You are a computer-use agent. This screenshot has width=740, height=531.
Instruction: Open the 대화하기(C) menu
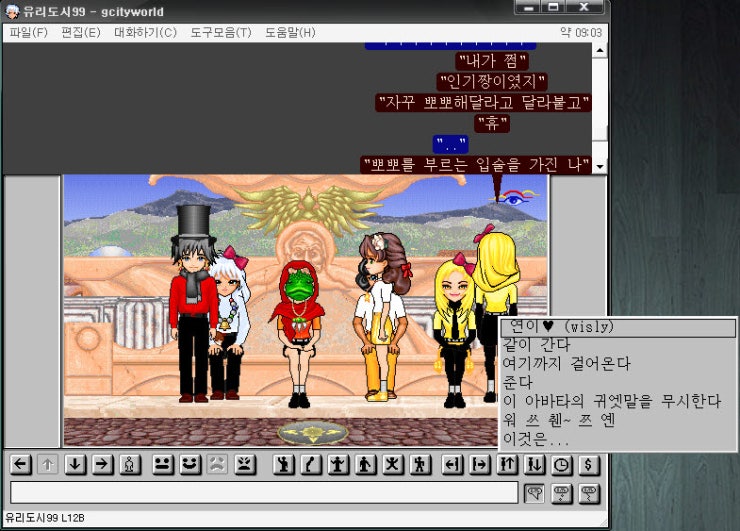tap(145, 32)
